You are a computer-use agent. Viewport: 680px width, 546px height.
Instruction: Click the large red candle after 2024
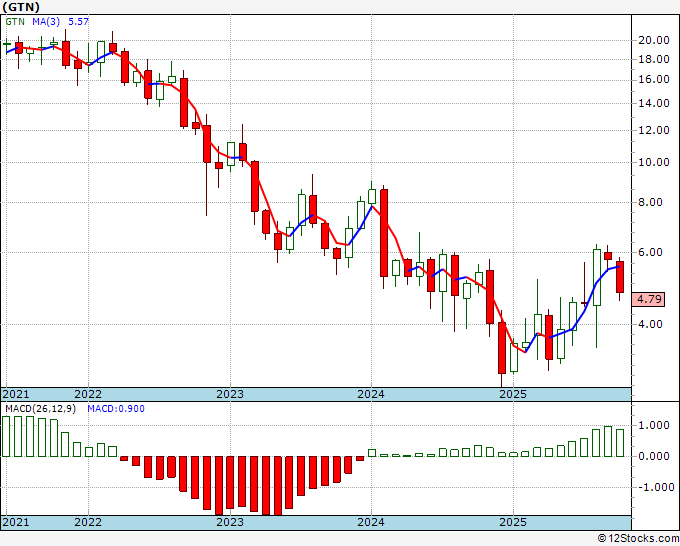(x=384, y=233)
